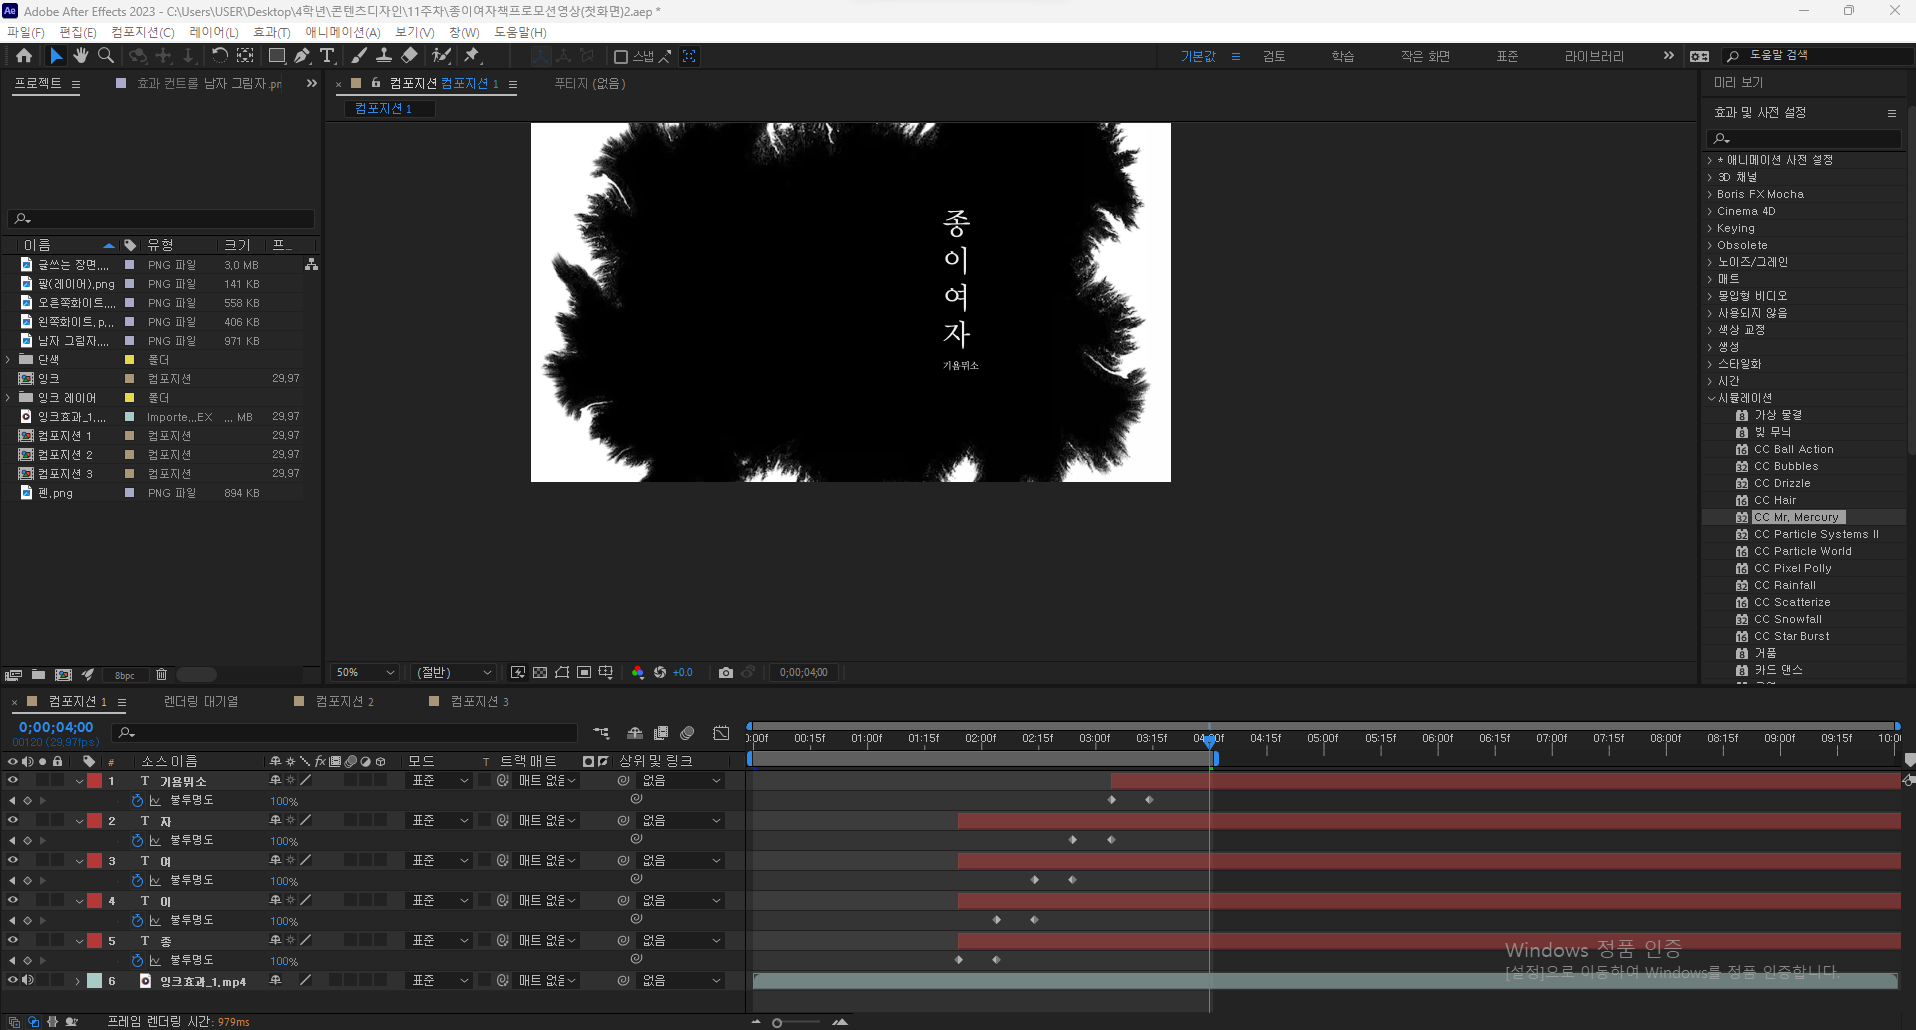Switch to the 컴포지션 2 timeline tab
The height and width of the screenshot is (1030, 1916).
344,702
